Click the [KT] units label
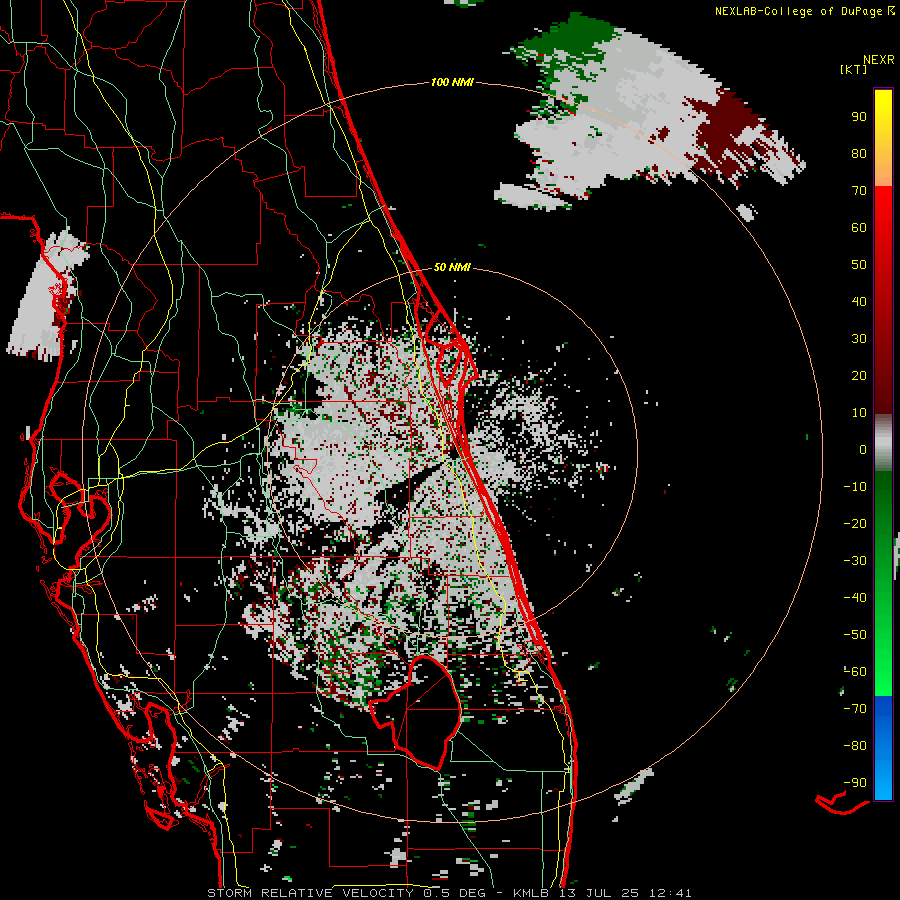Viewport: 900px width, 900px height. coord(853,69)
